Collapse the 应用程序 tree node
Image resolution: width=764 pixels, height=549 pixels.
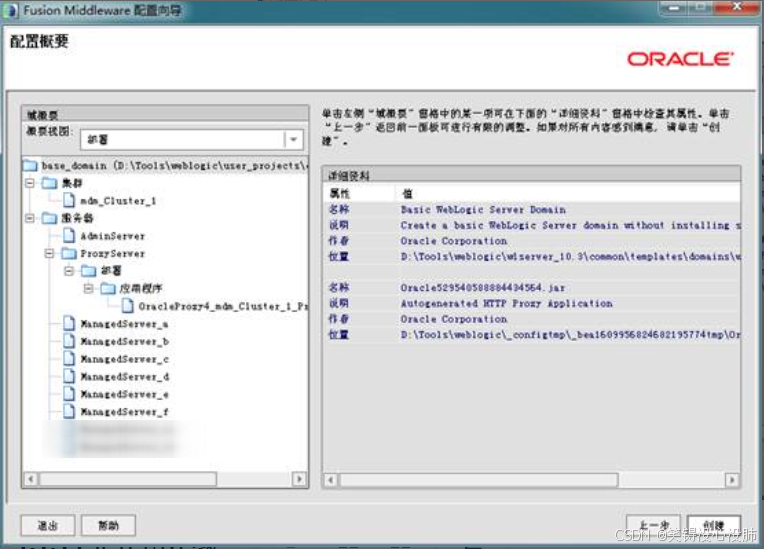[x=89, y=288]
